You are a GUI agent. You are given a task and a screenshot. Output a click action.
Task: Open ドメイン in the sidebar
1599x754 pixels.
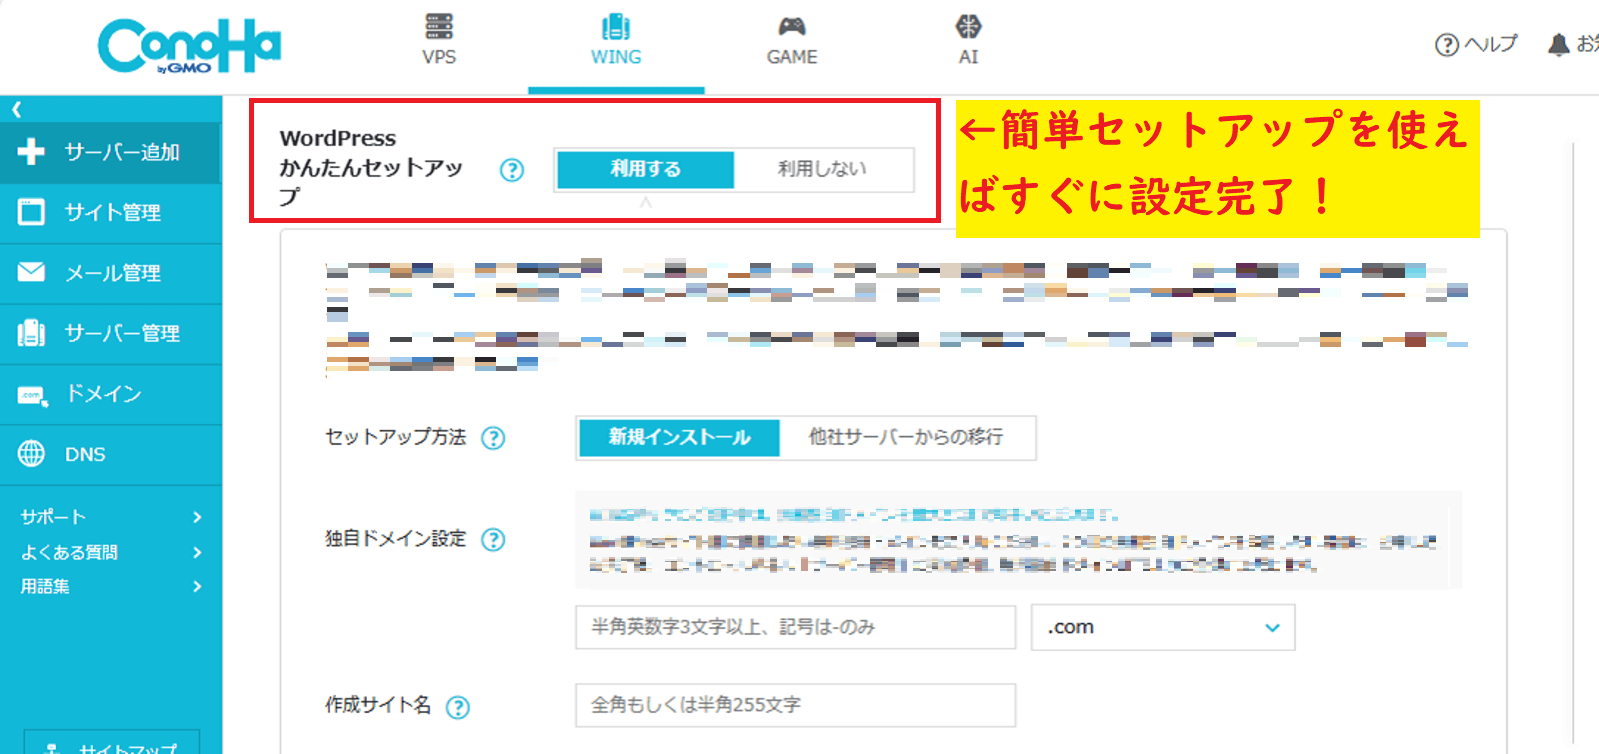[111, 394]
